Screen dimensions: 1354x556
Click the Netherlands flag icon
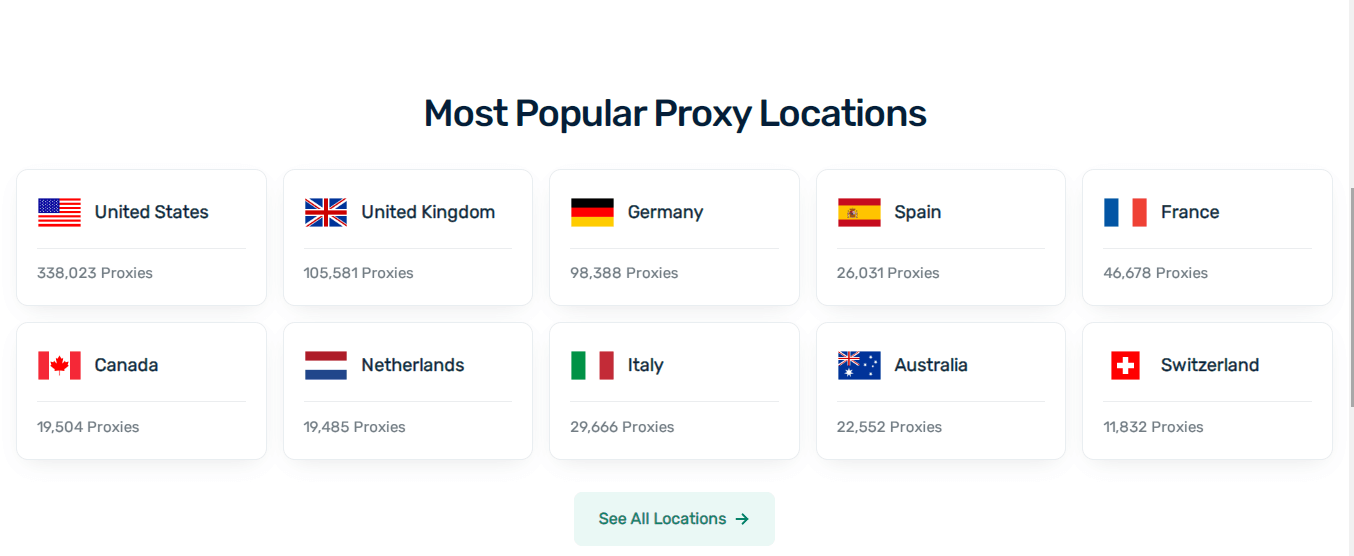(326, 365)
